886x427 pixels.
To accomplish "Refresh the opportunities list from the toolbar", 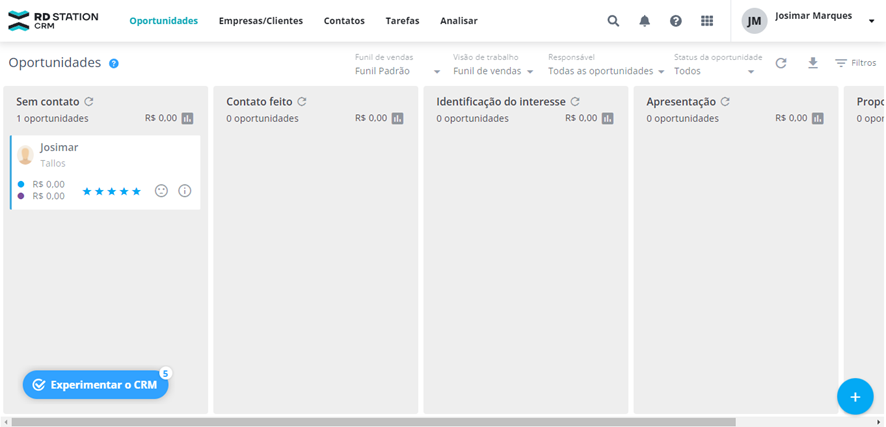I will click(781, 63).
